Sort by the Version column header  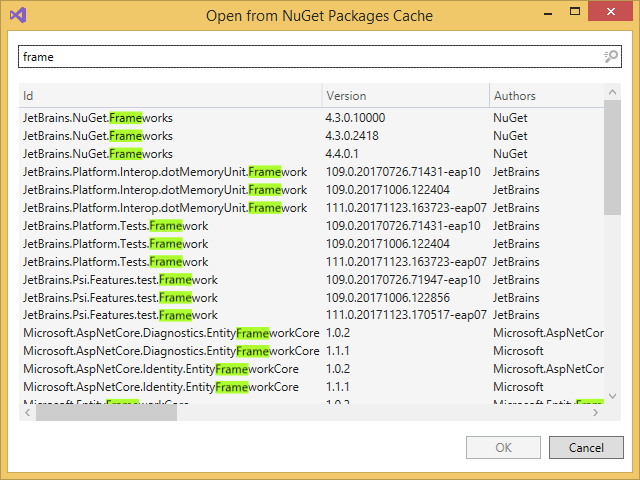point(405,96)
